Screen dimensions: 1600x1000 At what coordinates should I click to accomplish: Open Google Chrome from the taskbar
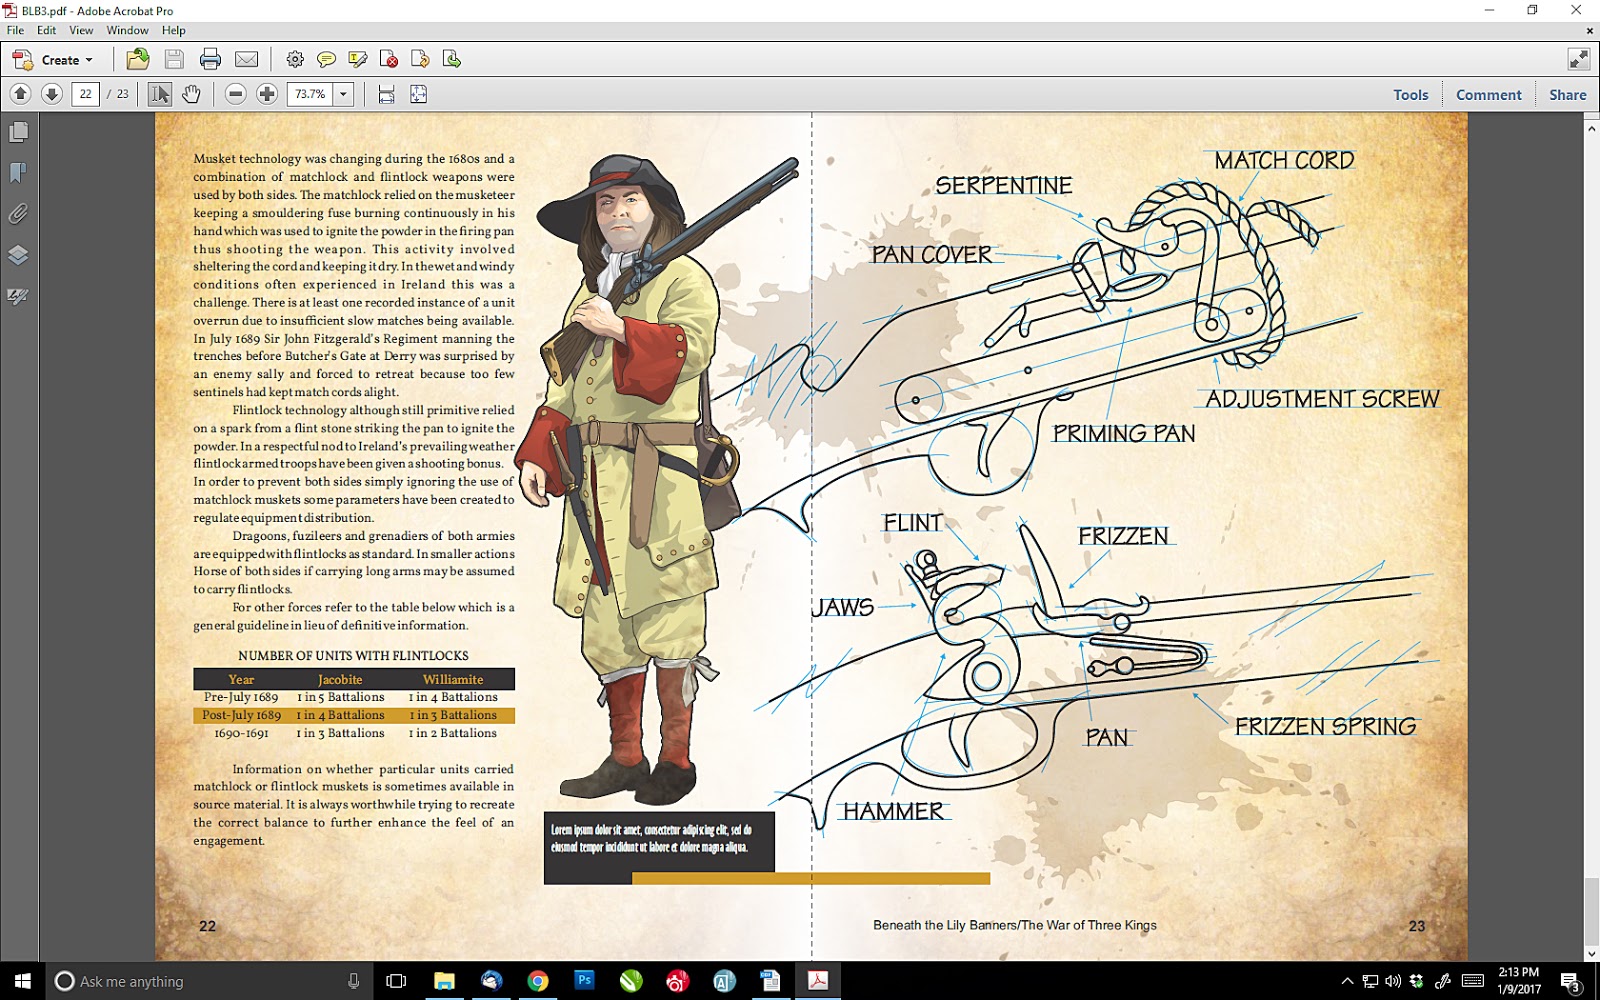[x=538, y=981]
